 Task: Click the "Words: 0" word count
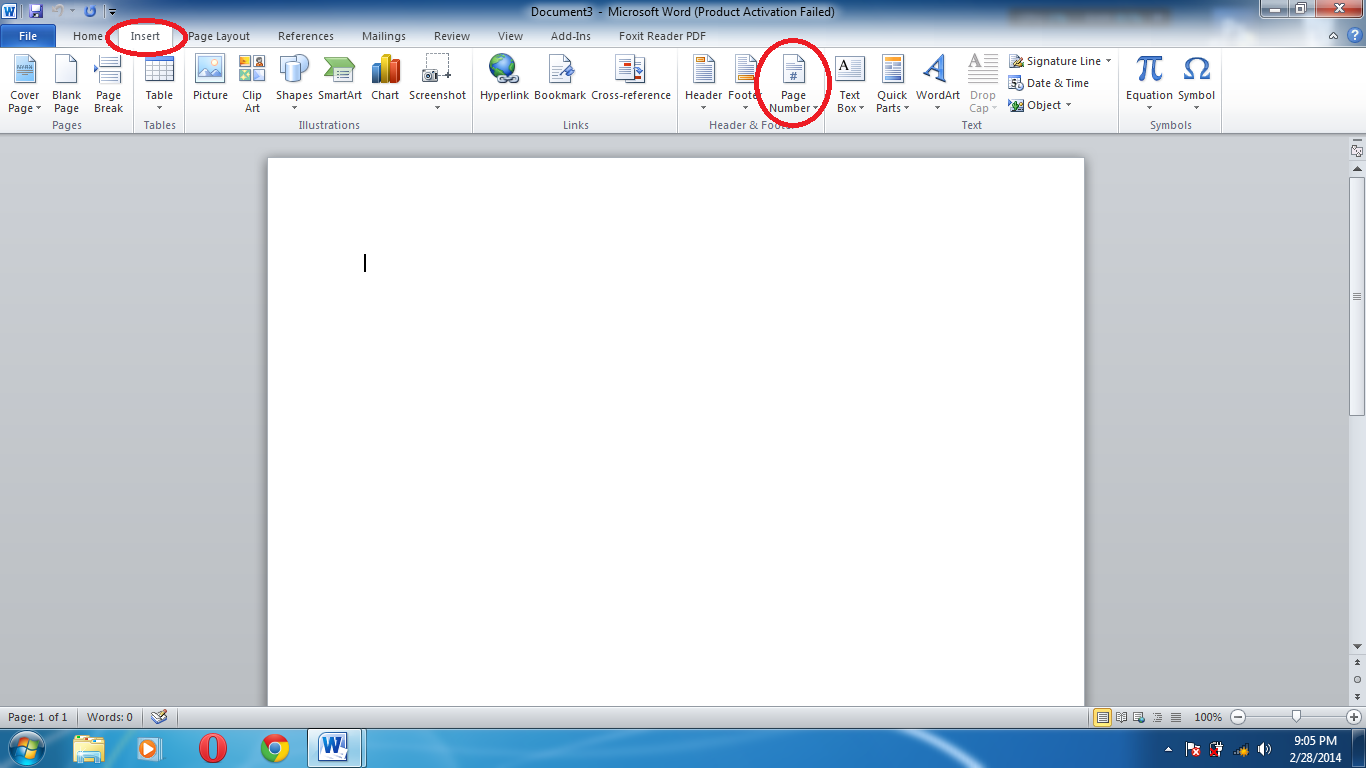(110, 717)
